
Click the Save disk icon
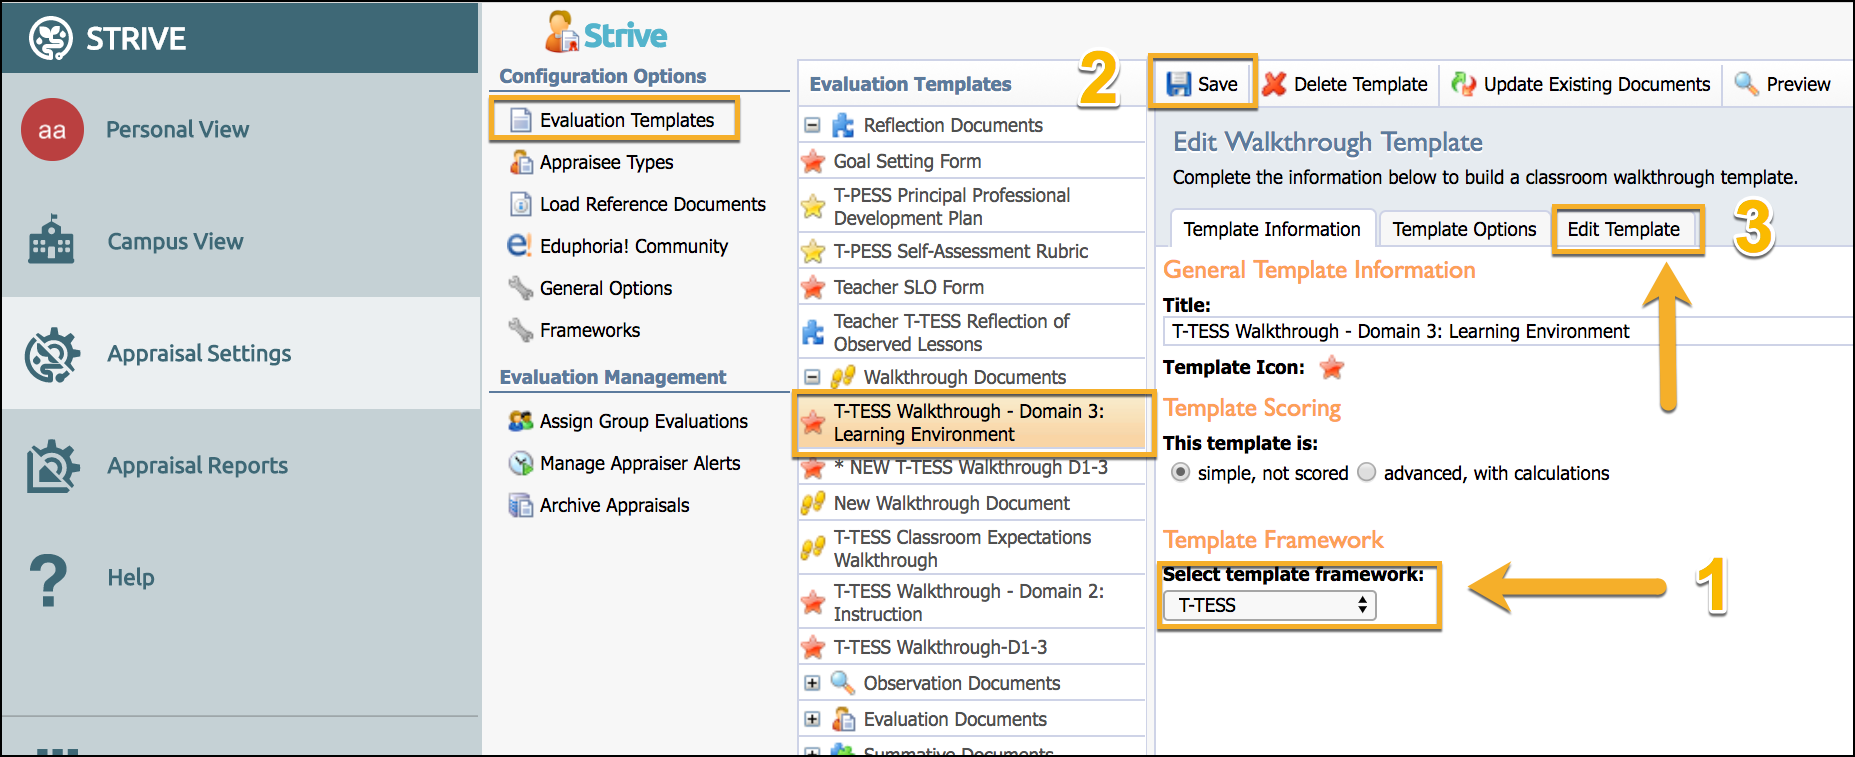(1179, 84)
